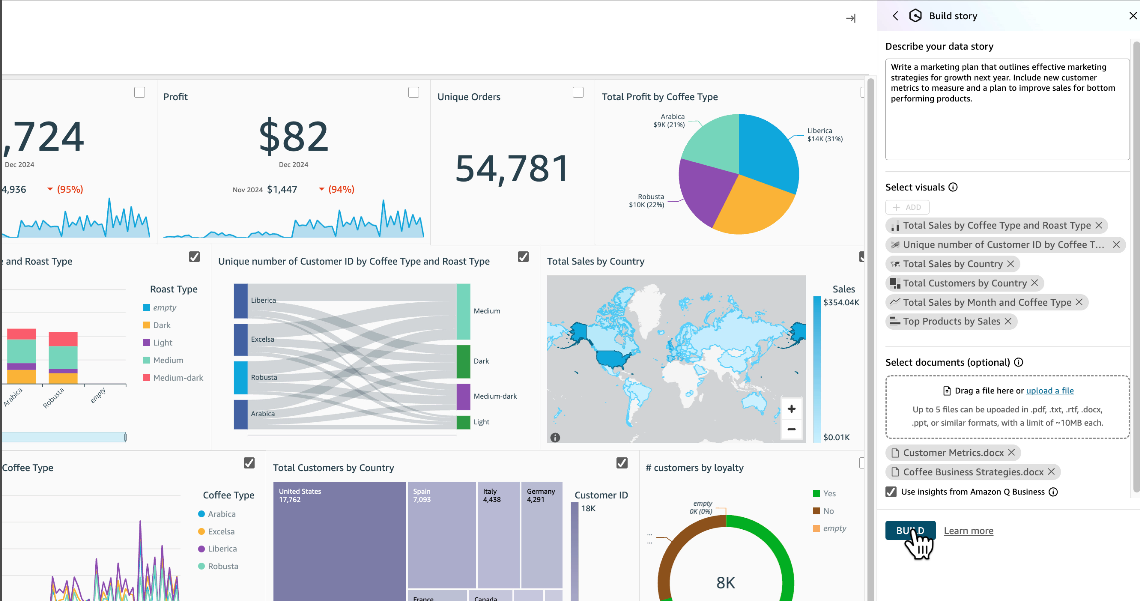Click the BUILD button
This screenshot has width=1140, height=601.
pyautogui.click(x=909, y=530)
